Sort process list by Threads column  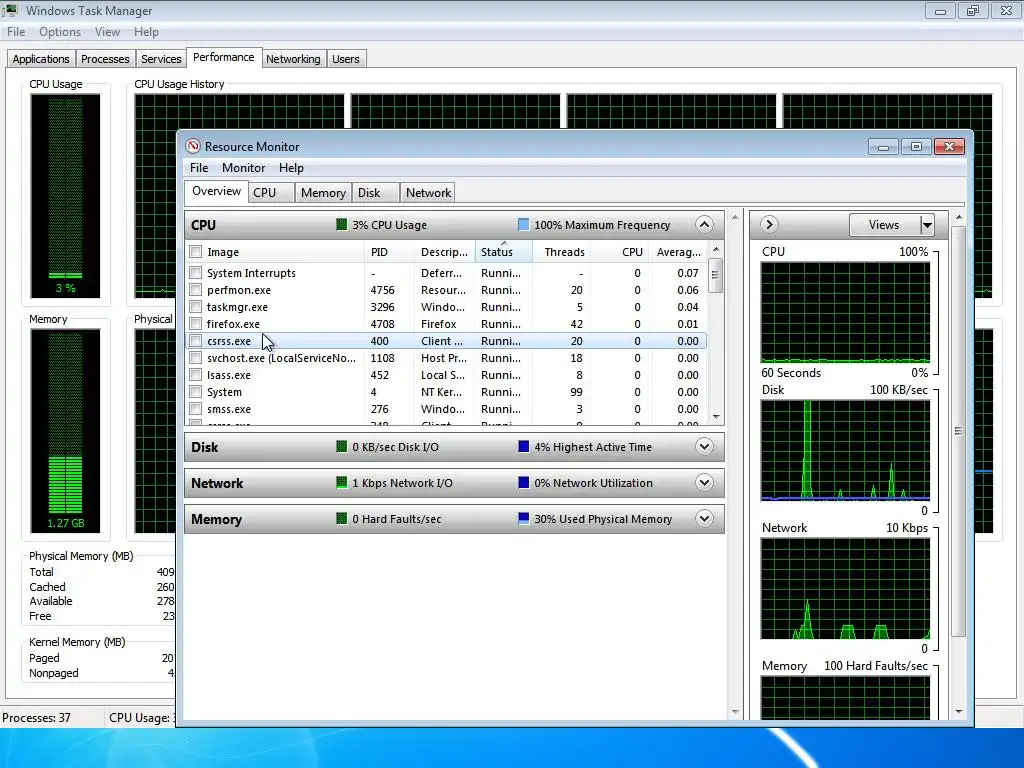click(562, 252)
